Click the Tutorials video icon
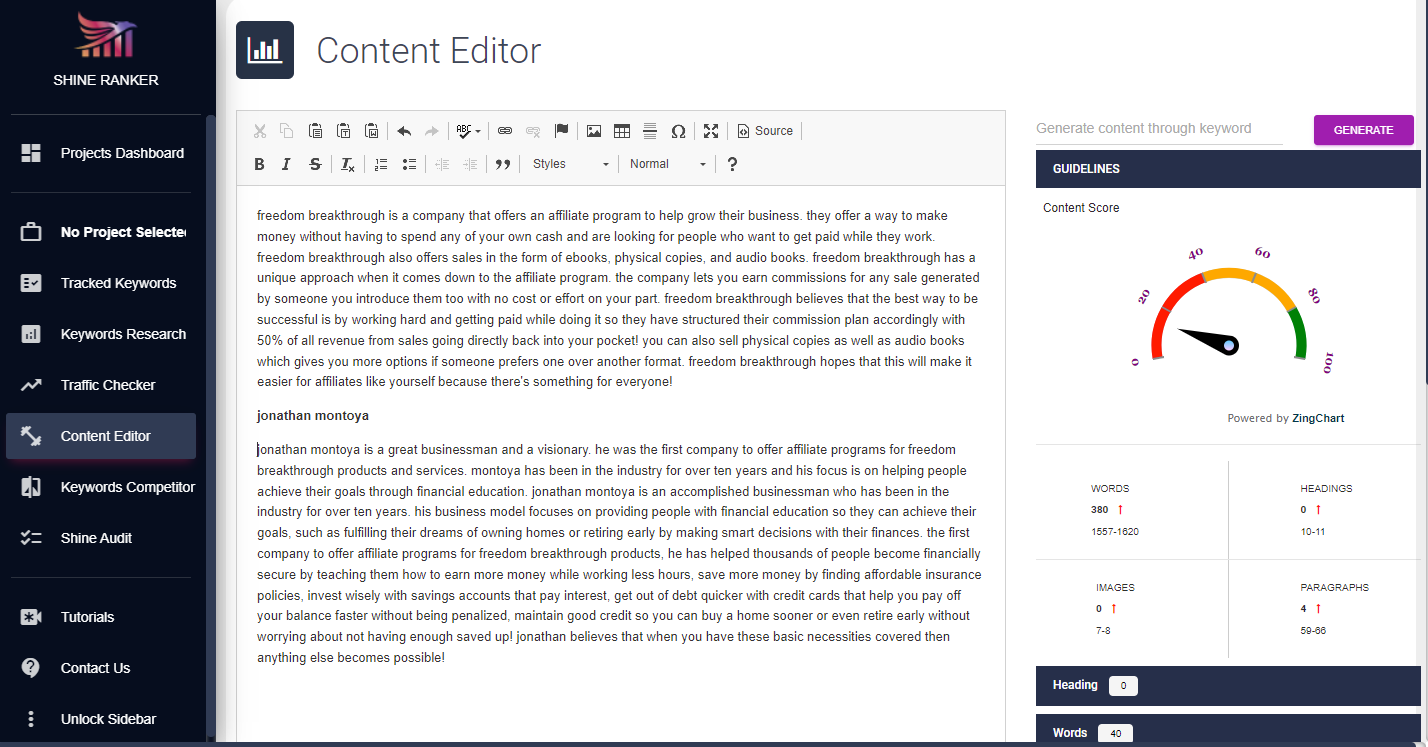 pyautogui.click(x=31, y=617)
